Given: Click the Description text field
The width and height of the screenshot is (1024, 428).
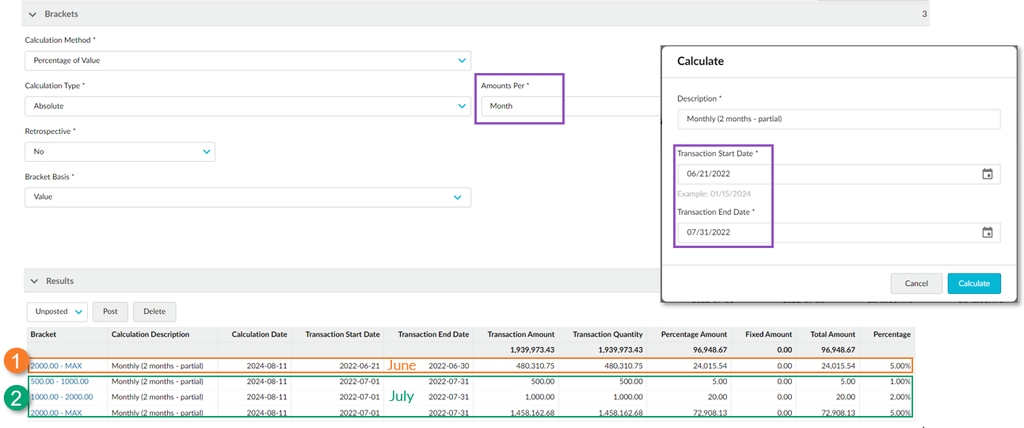Looking at the screenshot, I should (x=838, y=120).
